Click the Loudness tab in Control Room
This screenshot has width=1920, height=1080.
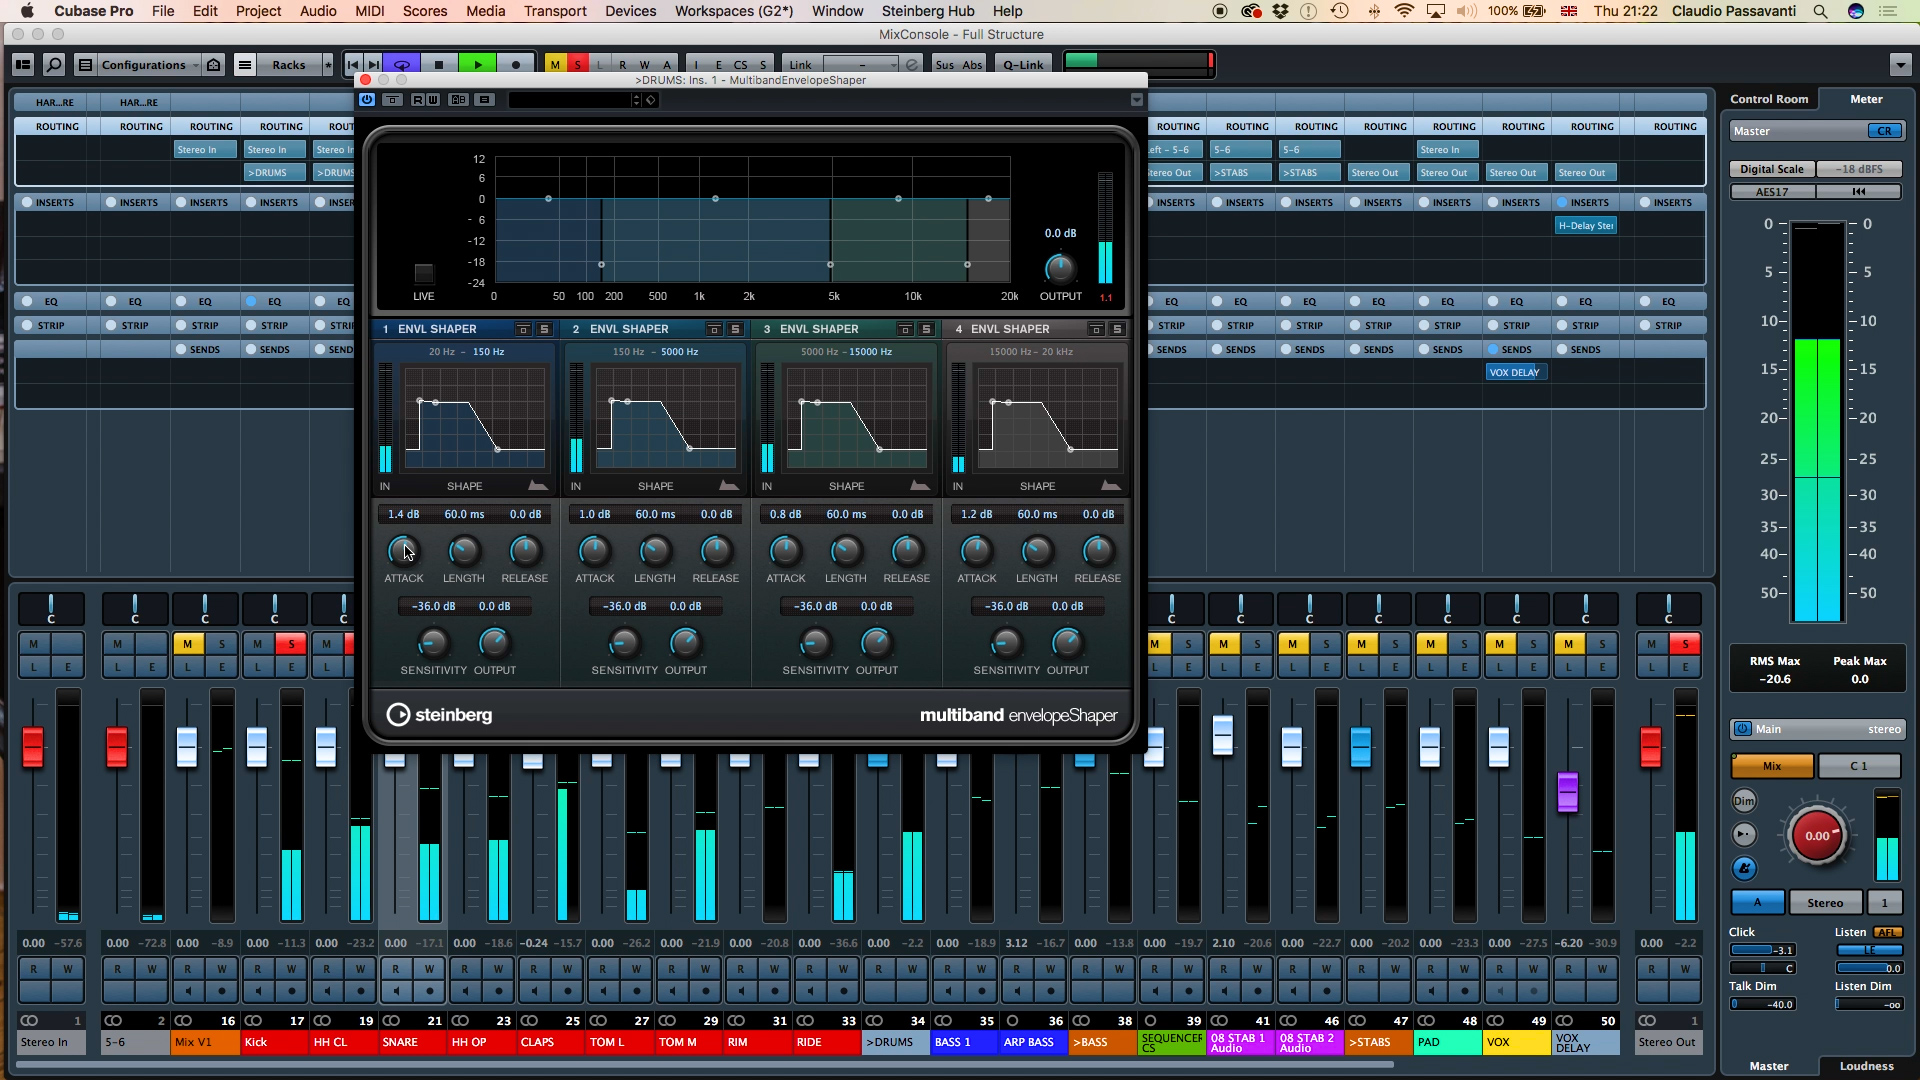1863,1065
